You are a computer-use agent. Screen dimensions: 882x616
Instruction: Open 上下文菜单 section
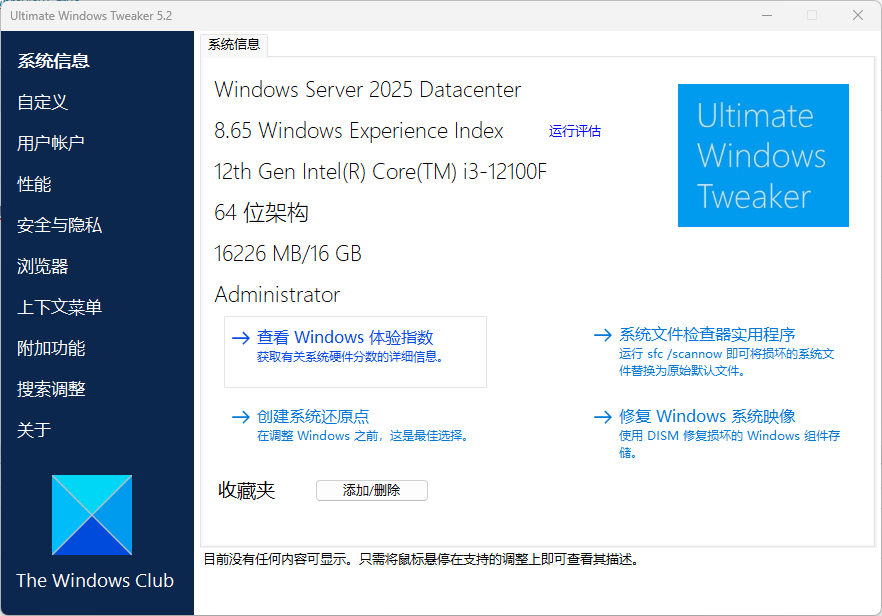click(x=60, y=307)
